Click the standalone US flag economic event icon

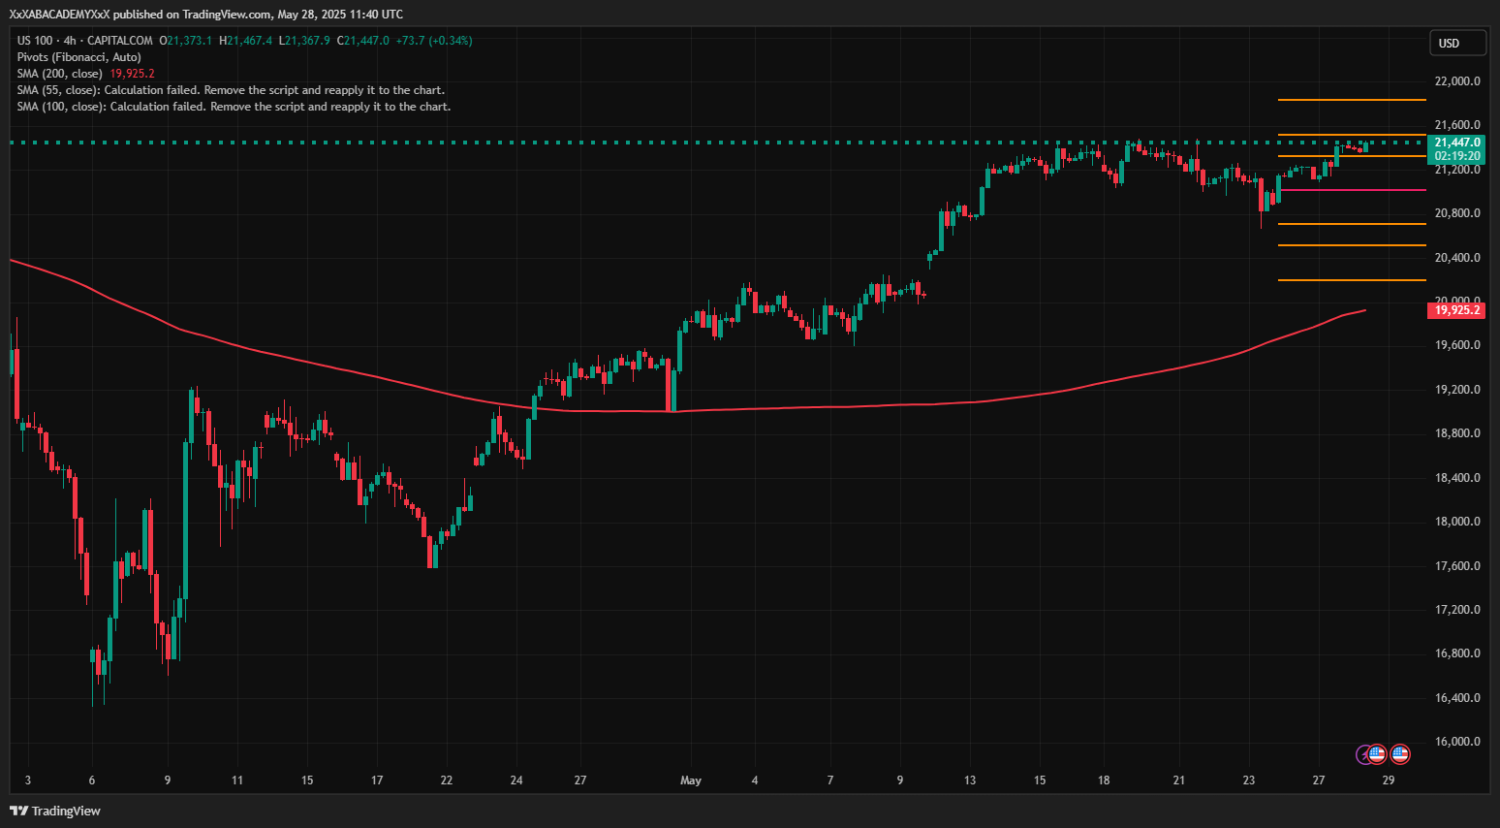point(1400,754)
